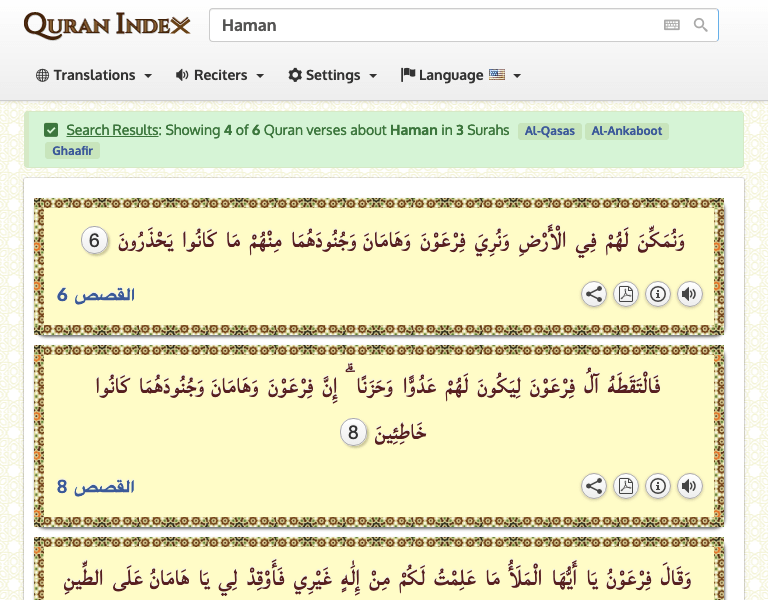This screenshot has height=600, width=768.
Task: Open the Reciters dropdown menu
Action: click(x=220, y=75)
